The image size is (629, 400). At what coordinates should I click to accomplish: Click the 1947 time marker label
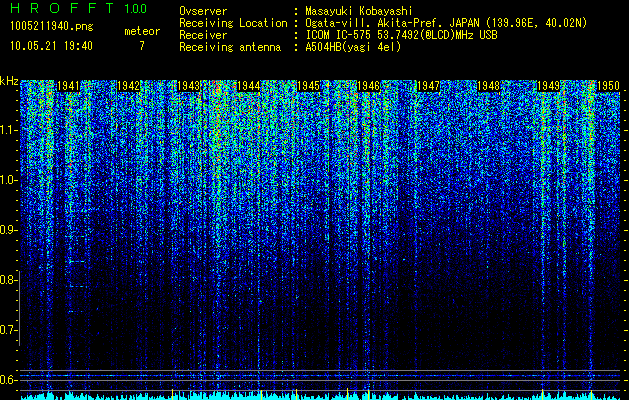[428, 86]
